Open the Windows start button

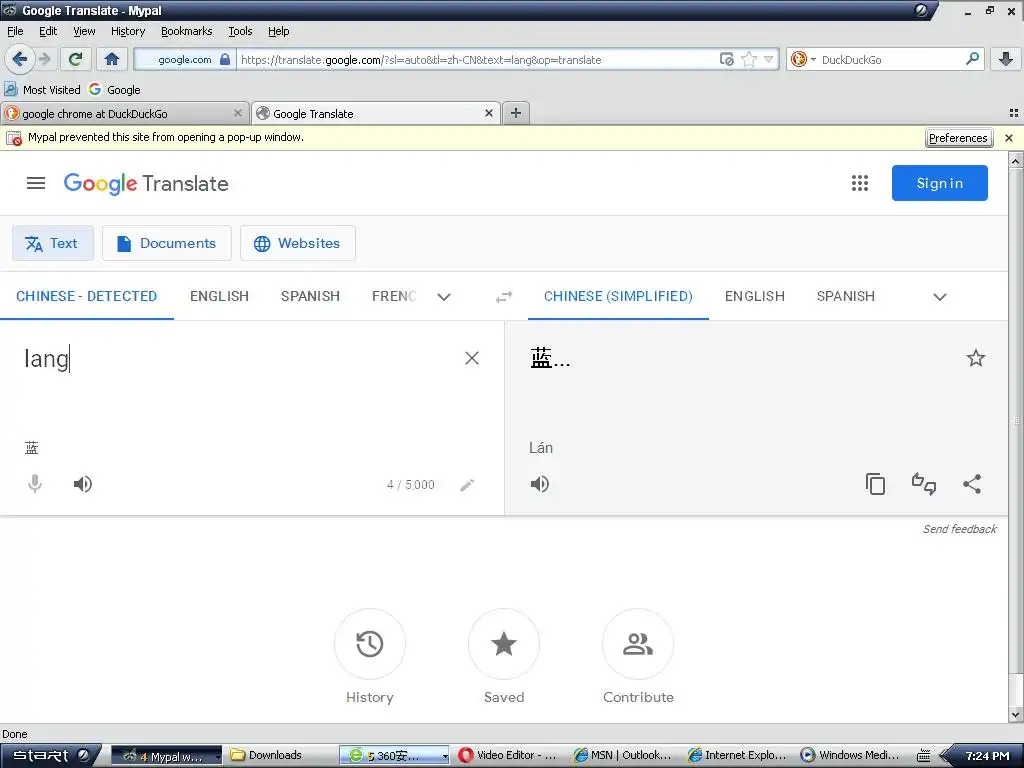[x=50, y=756]
